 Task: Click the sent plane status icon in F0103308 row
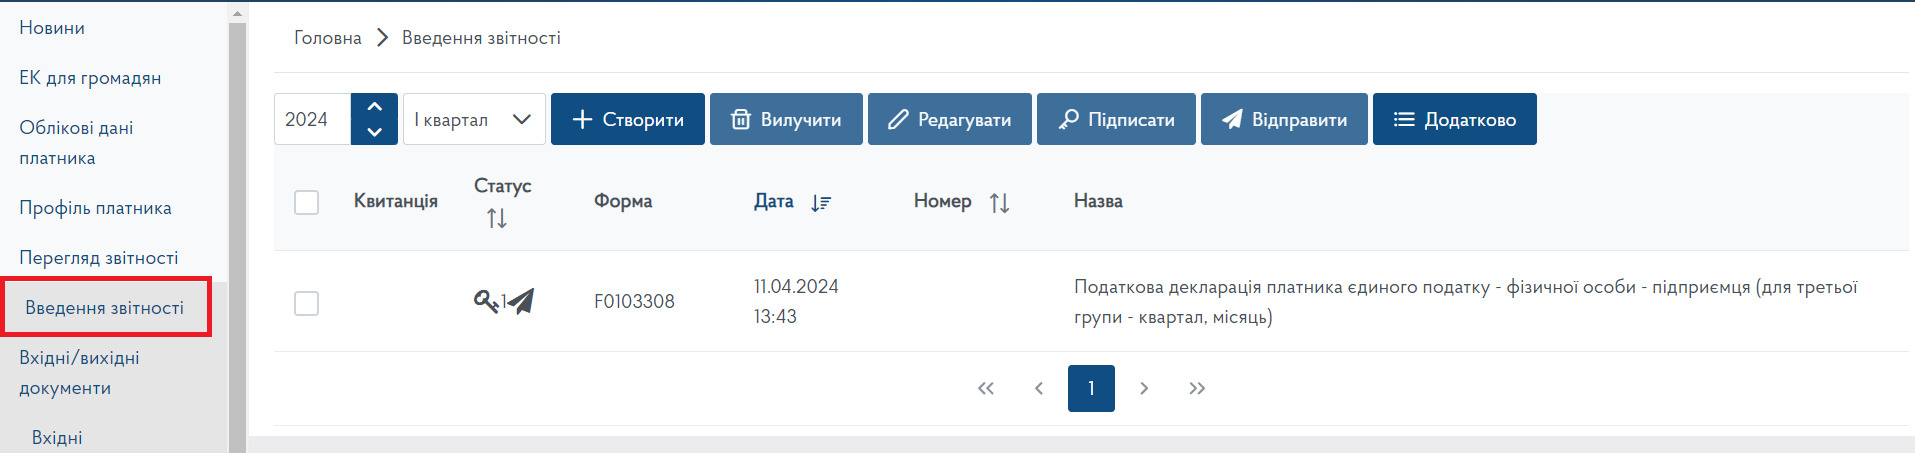520,301
